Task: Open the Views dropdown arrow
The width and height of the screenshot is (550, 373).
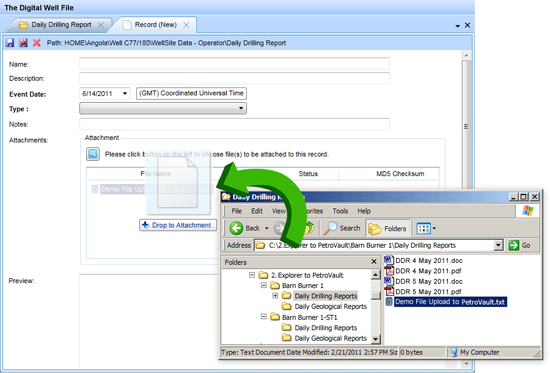Action: [434, 228]
